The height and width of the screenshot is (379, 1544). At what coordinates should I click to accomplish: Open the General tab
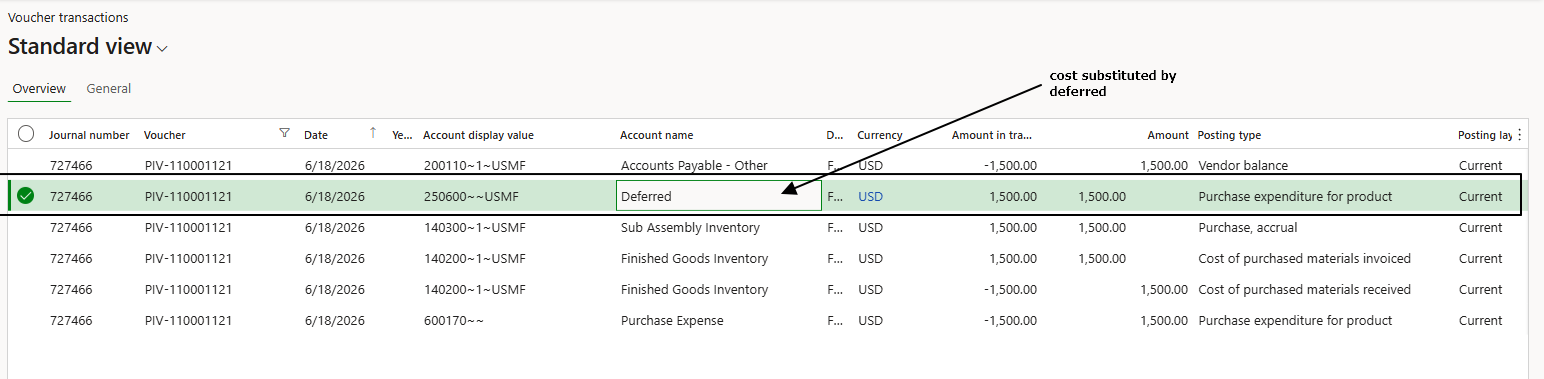click(x=109, y=89)
